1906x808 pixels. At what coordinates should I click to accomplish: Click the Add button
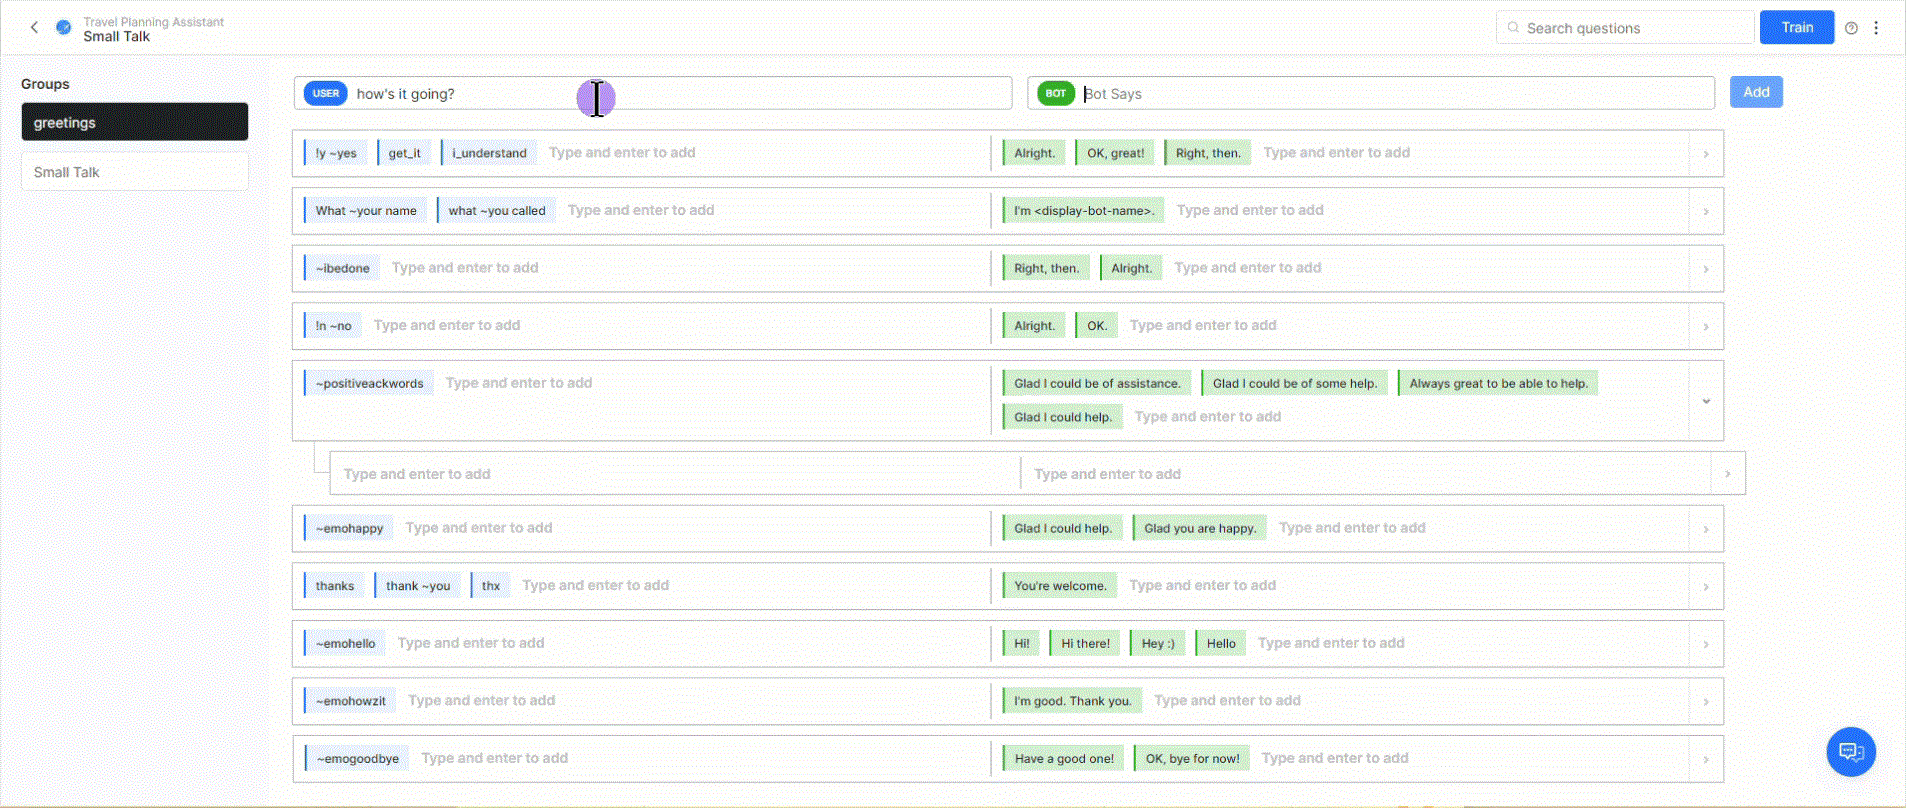coord(1756,92)
